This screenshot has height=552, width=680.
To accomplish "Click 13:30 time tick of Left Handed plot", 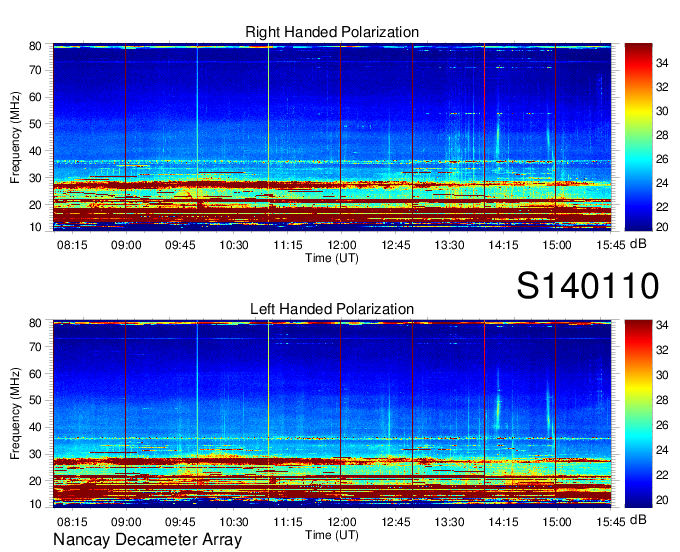I will click(449, 522).
